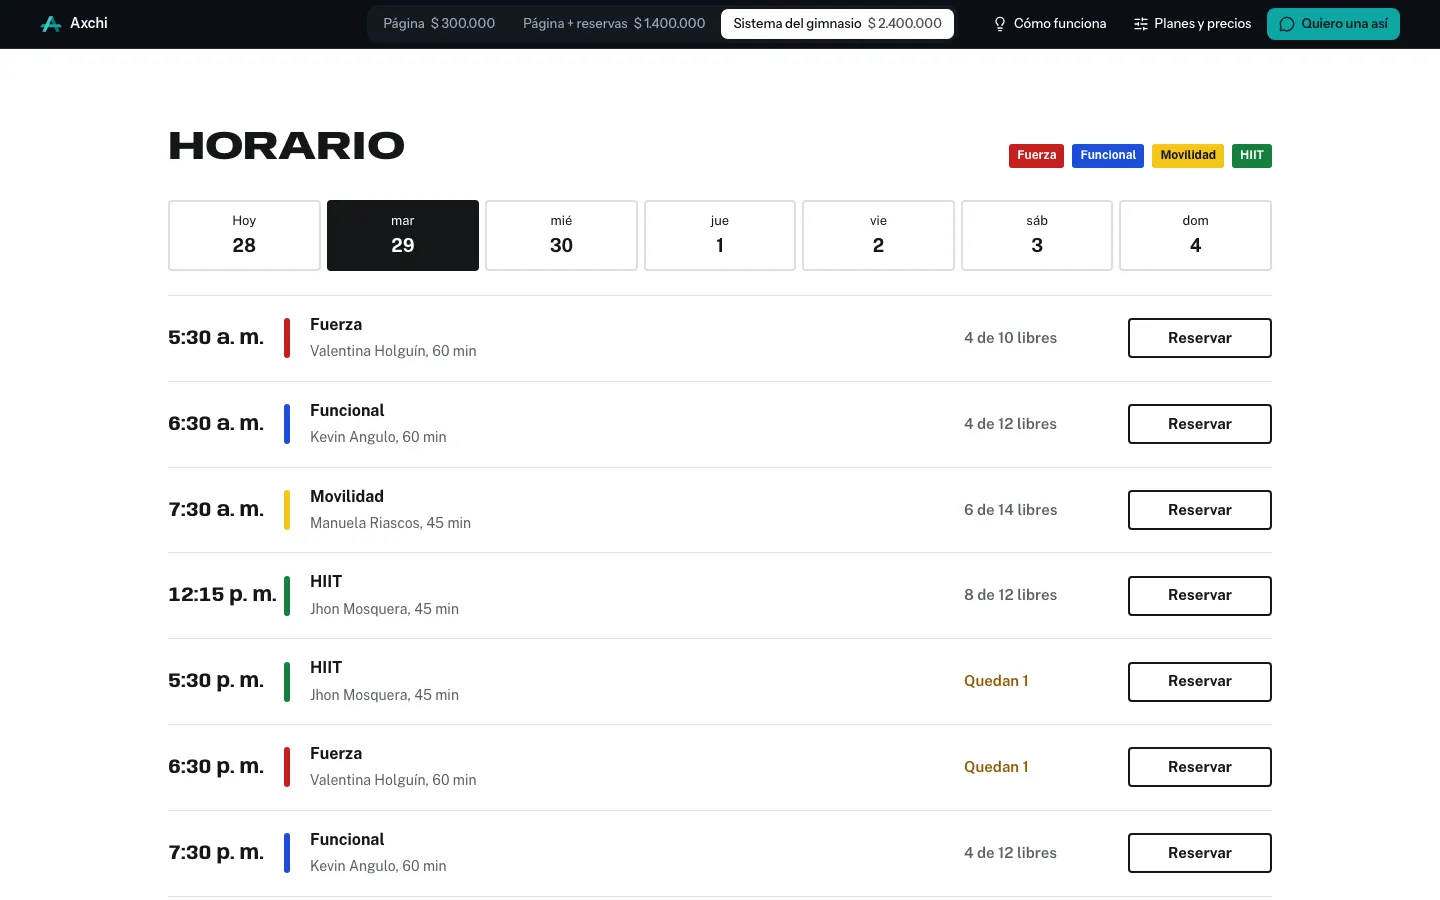Click 'Jhon Mosquera, 45 min' at 12:15 p. m.
This screenshot has height=900, width=1440.
tap(384, 609)
